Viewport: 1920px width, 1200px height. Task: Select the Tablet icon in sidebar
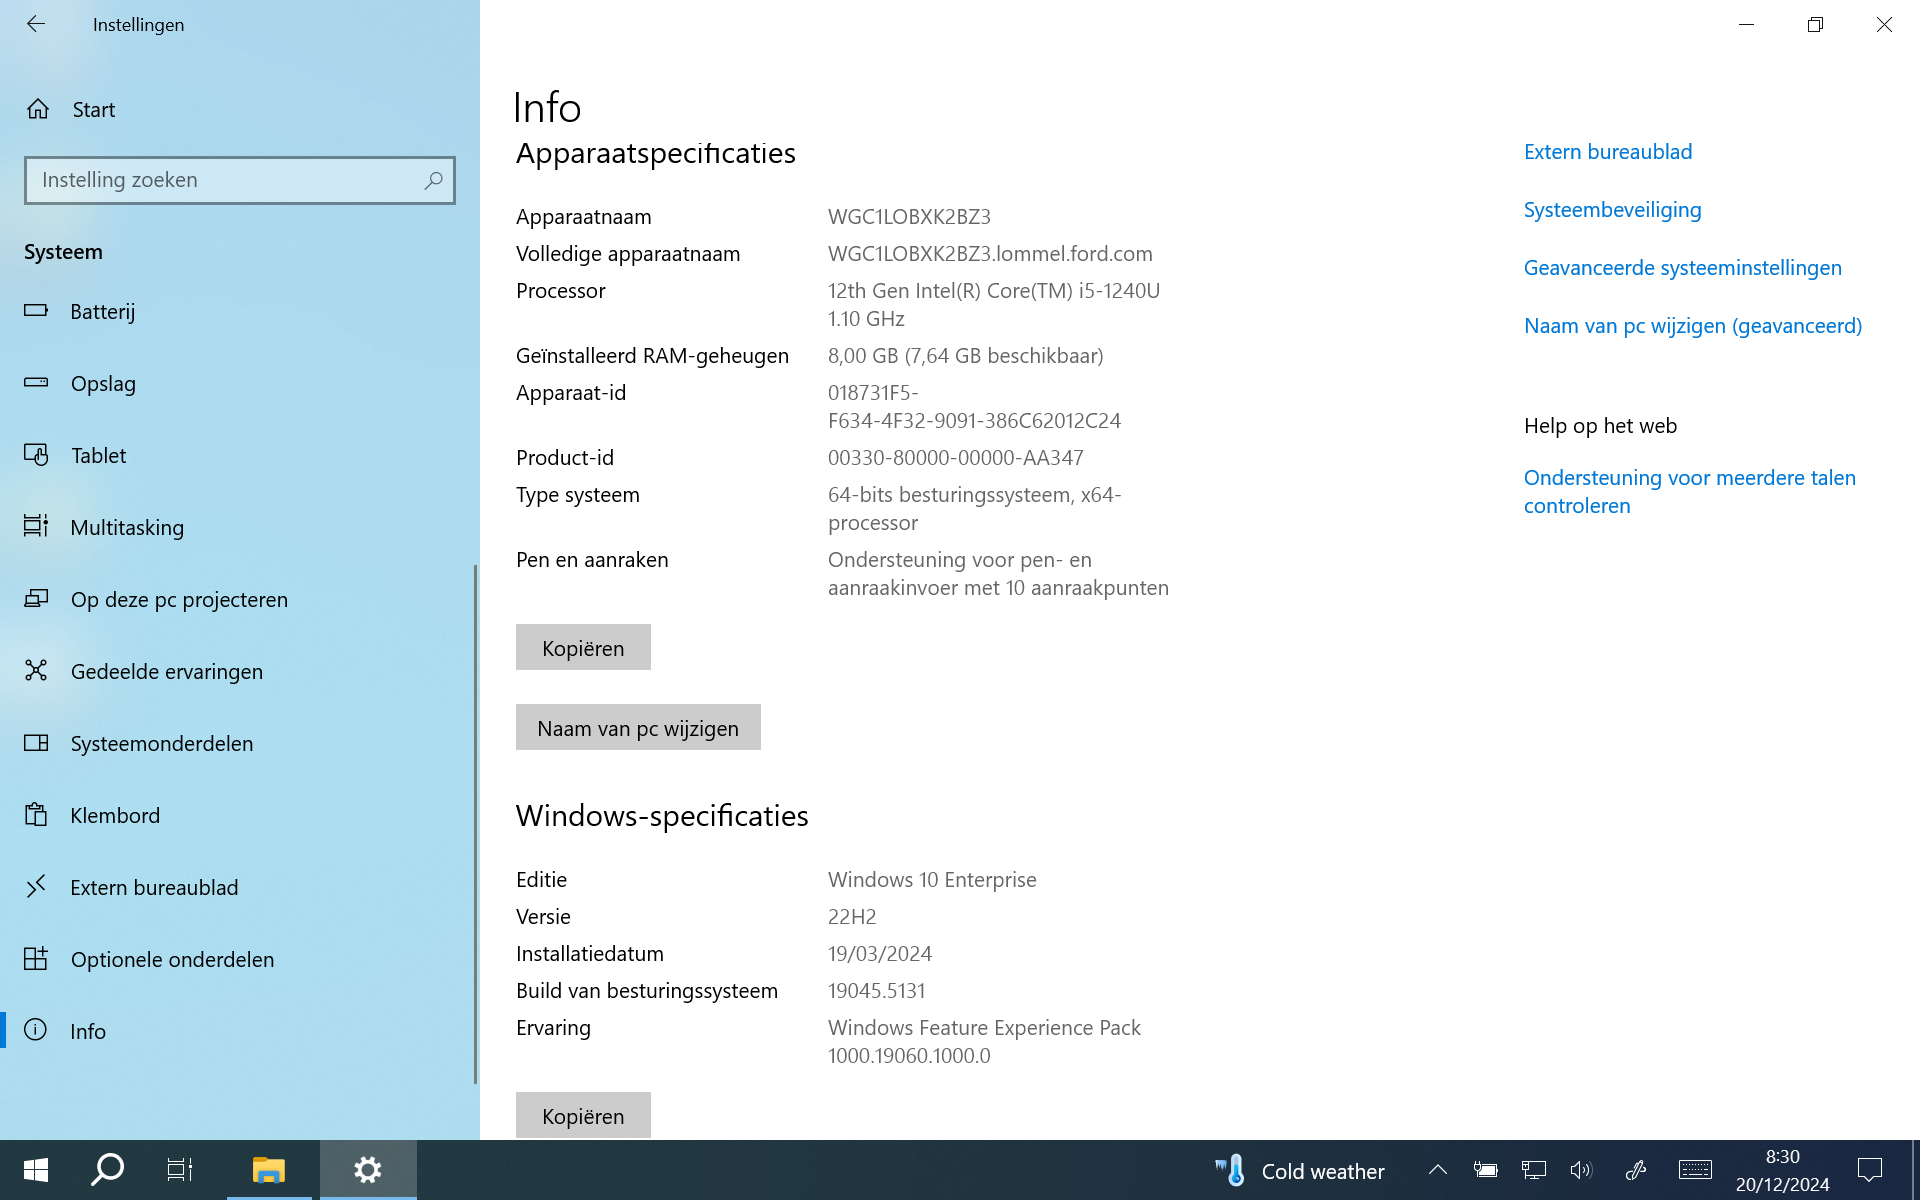click(x=36, y=455)
